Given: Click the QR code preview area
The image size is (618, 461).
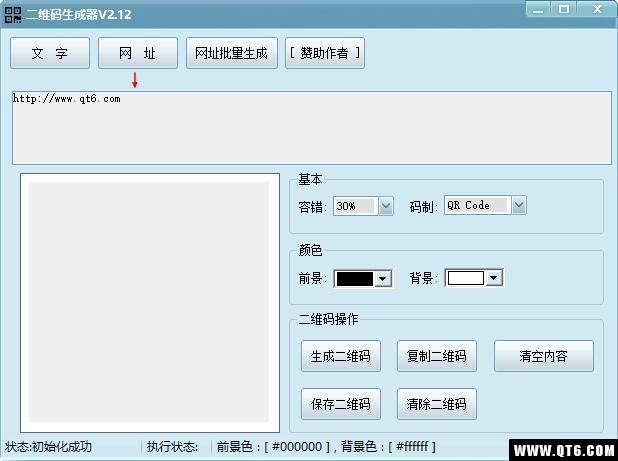Looking at the screenshot, I should pos(150,303).
